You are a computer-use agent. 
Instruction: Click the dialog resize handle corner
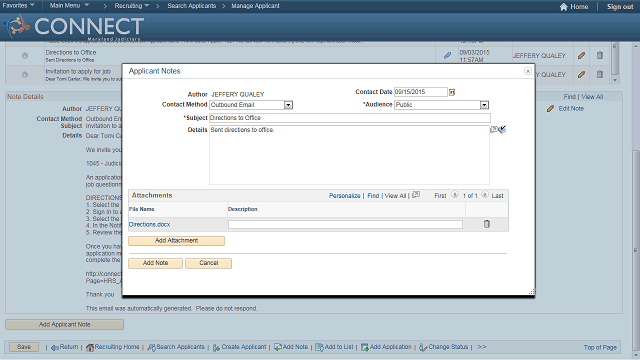pos(531,292)
